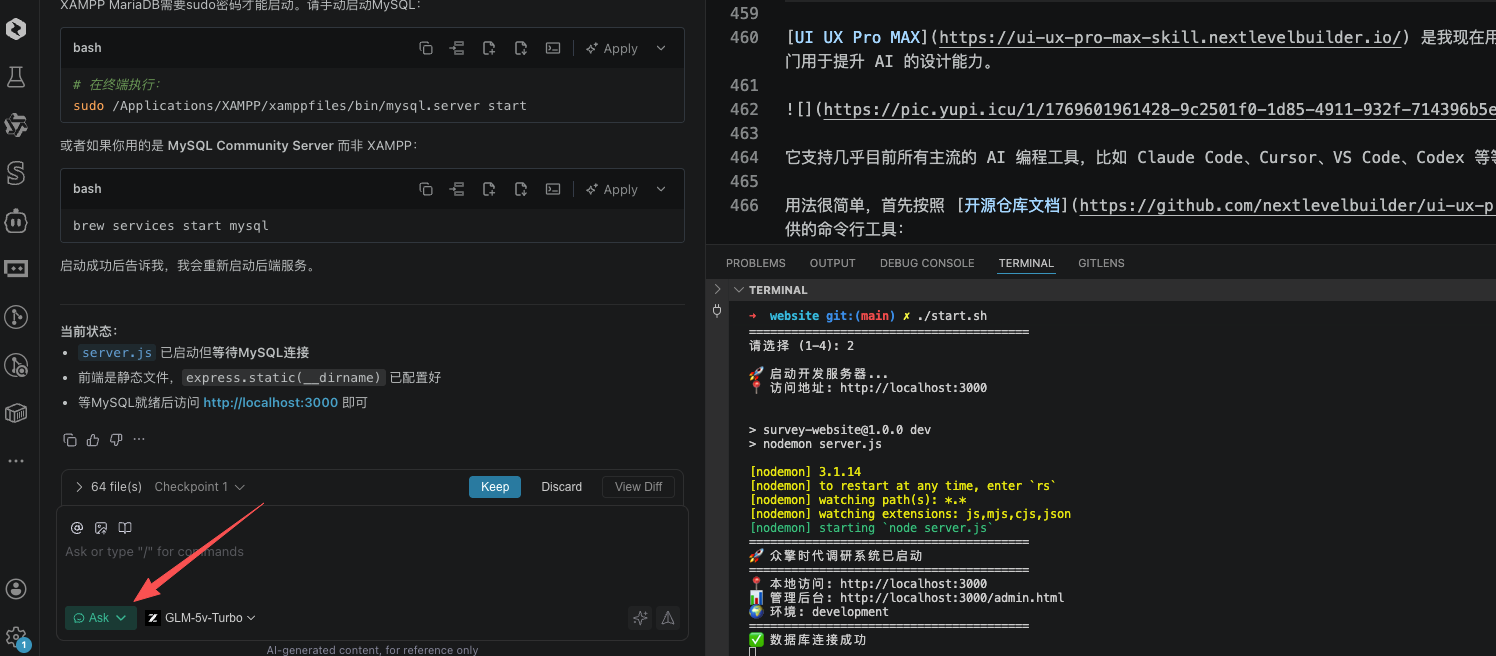Attach an image to the chat input
This screenshot has height=656, width=1496.
click(101, 527)
